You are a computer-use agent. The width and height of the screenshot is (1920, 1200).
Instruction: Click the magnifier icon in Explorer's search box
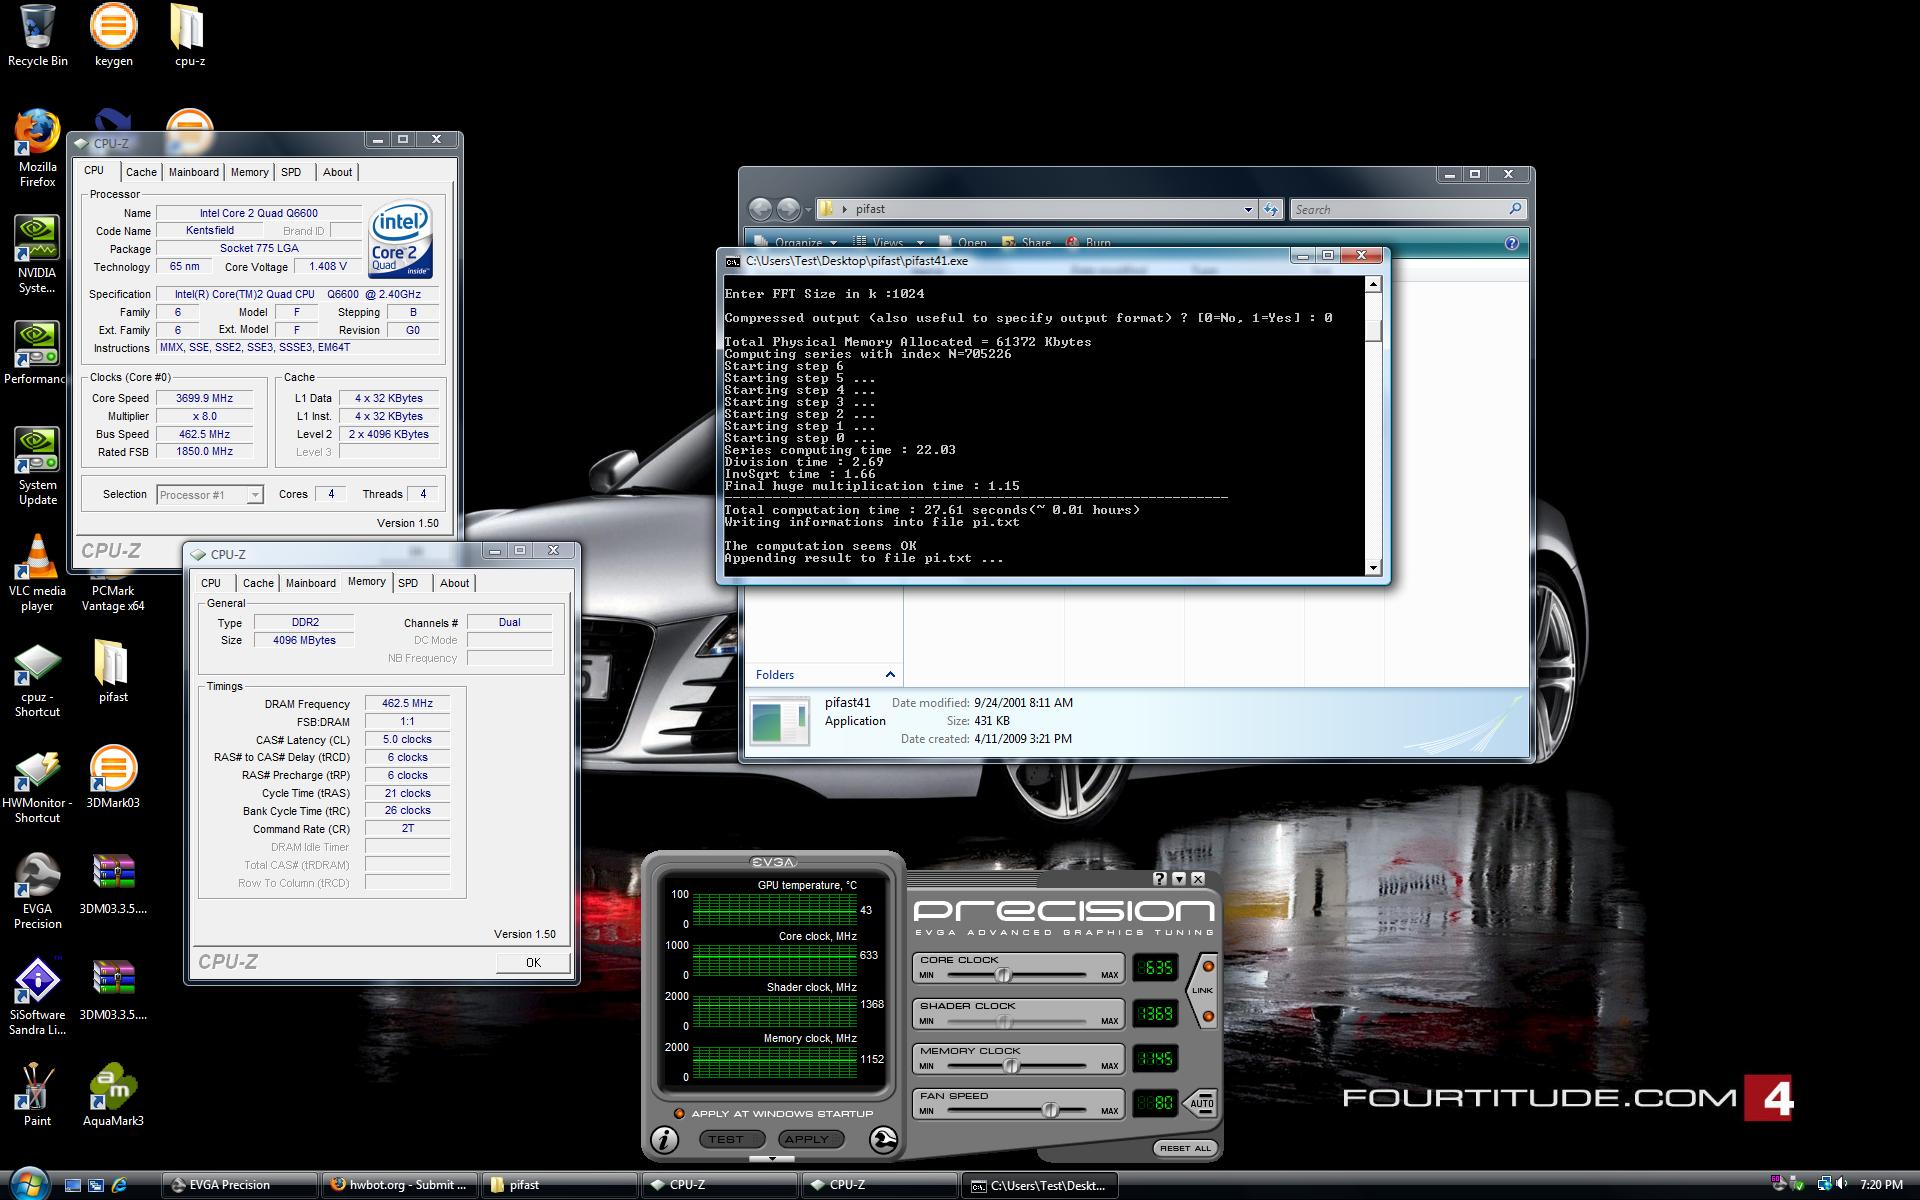(1515, 209)
